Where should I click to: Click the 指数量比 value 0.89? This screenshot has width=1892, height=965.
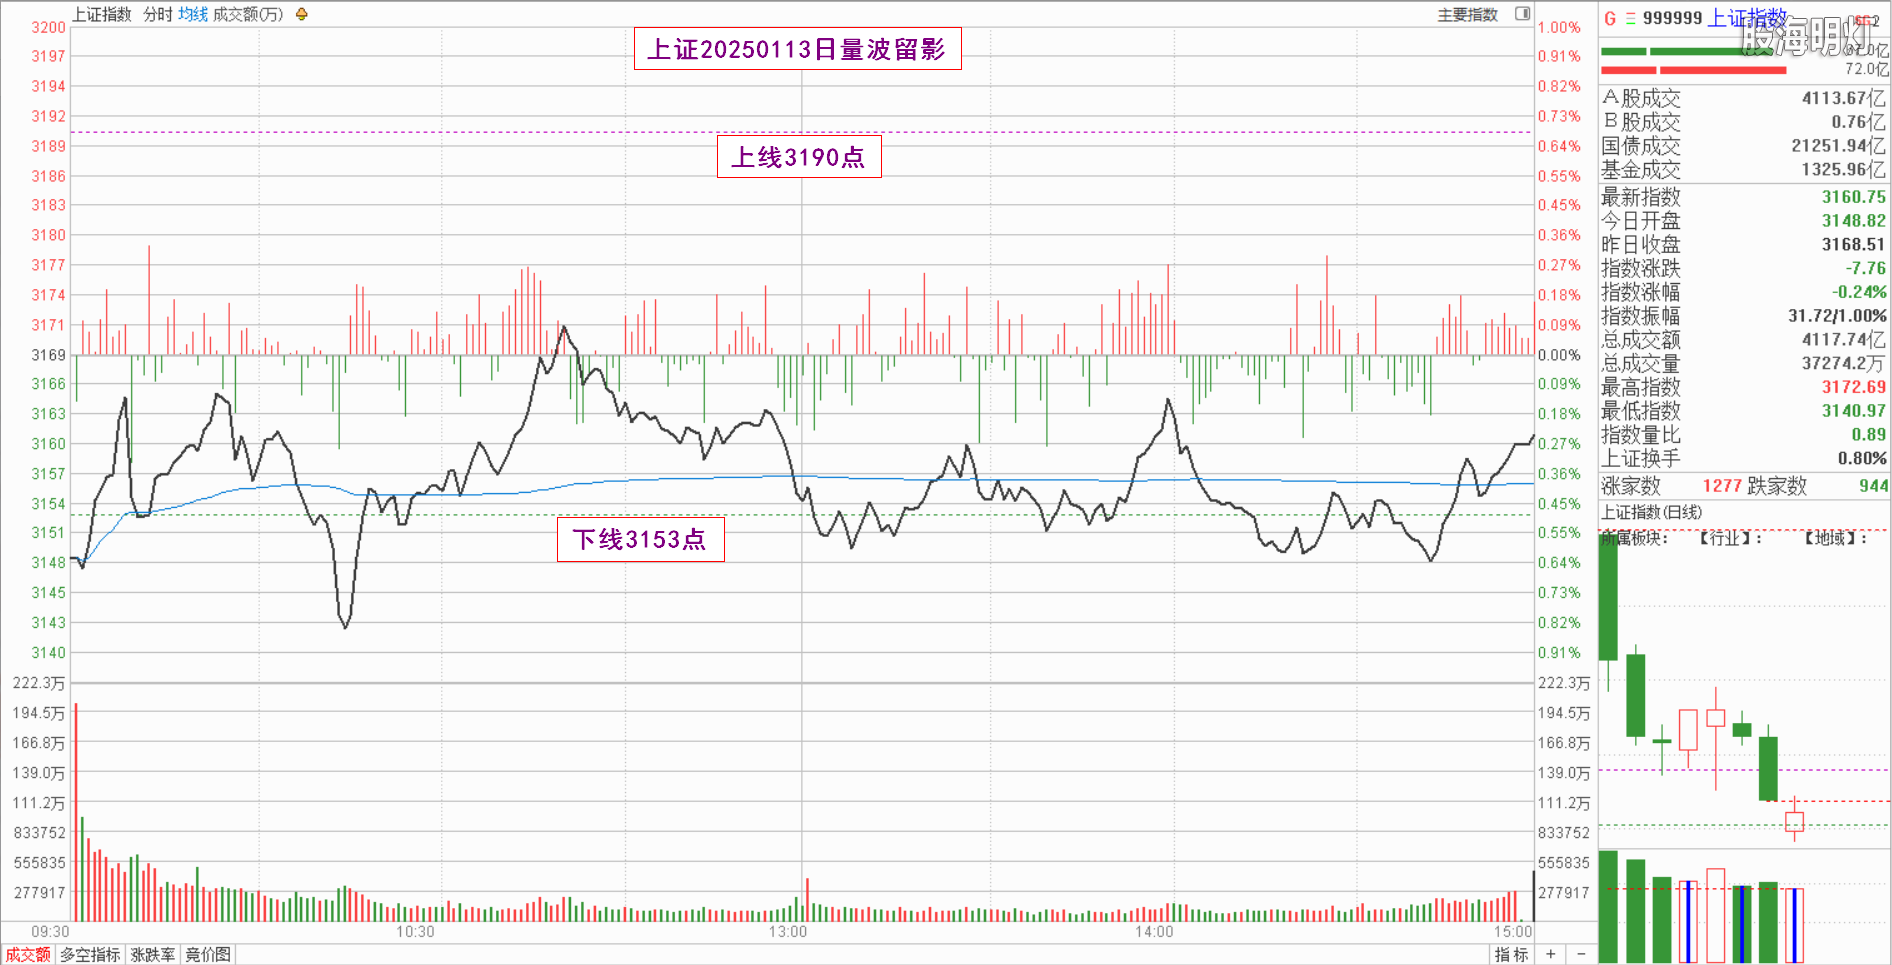pos(1868,435)
